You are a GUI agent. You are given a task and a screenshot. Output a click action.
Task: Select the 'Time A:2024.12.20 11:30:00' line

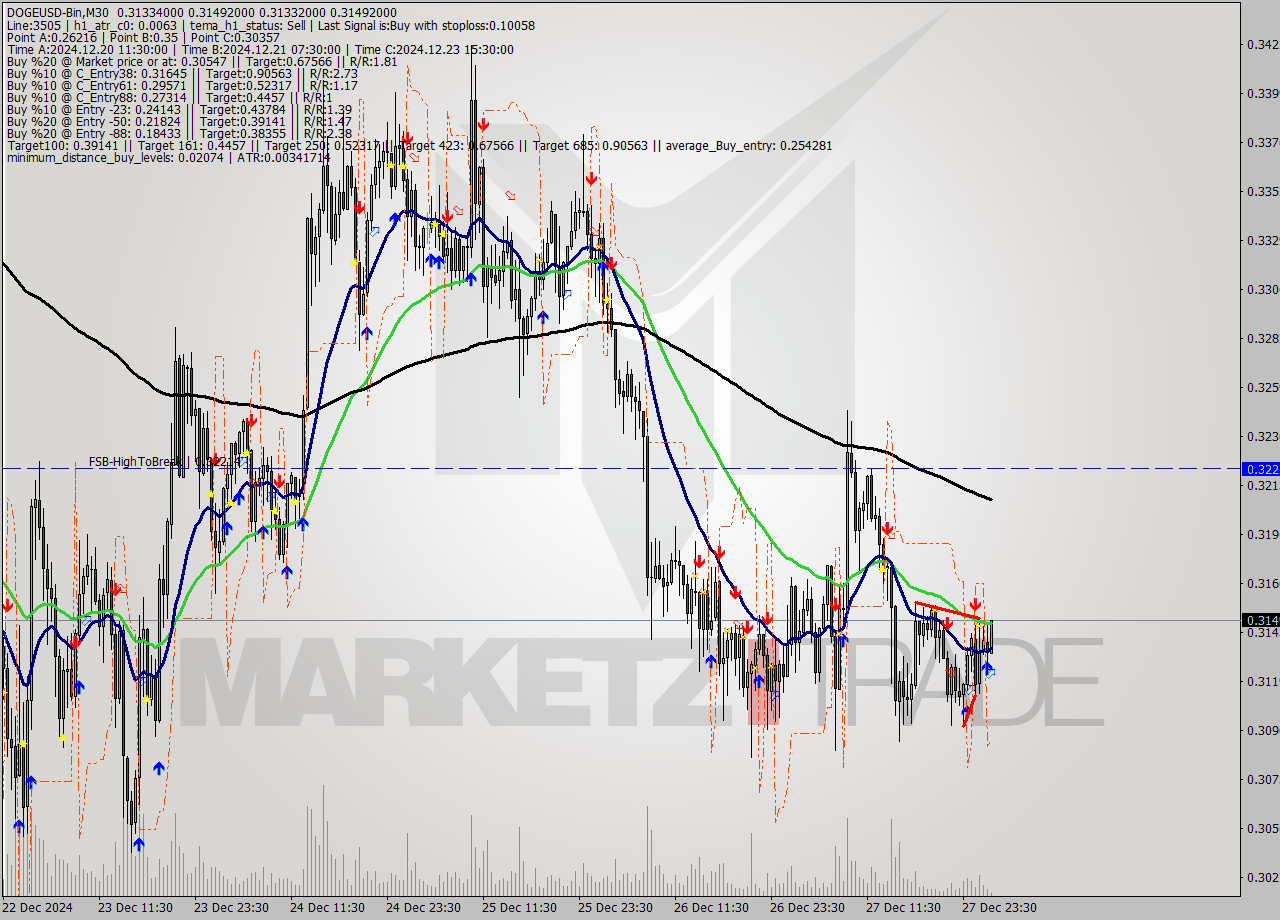pyautogui.click(x=260, y=49)
